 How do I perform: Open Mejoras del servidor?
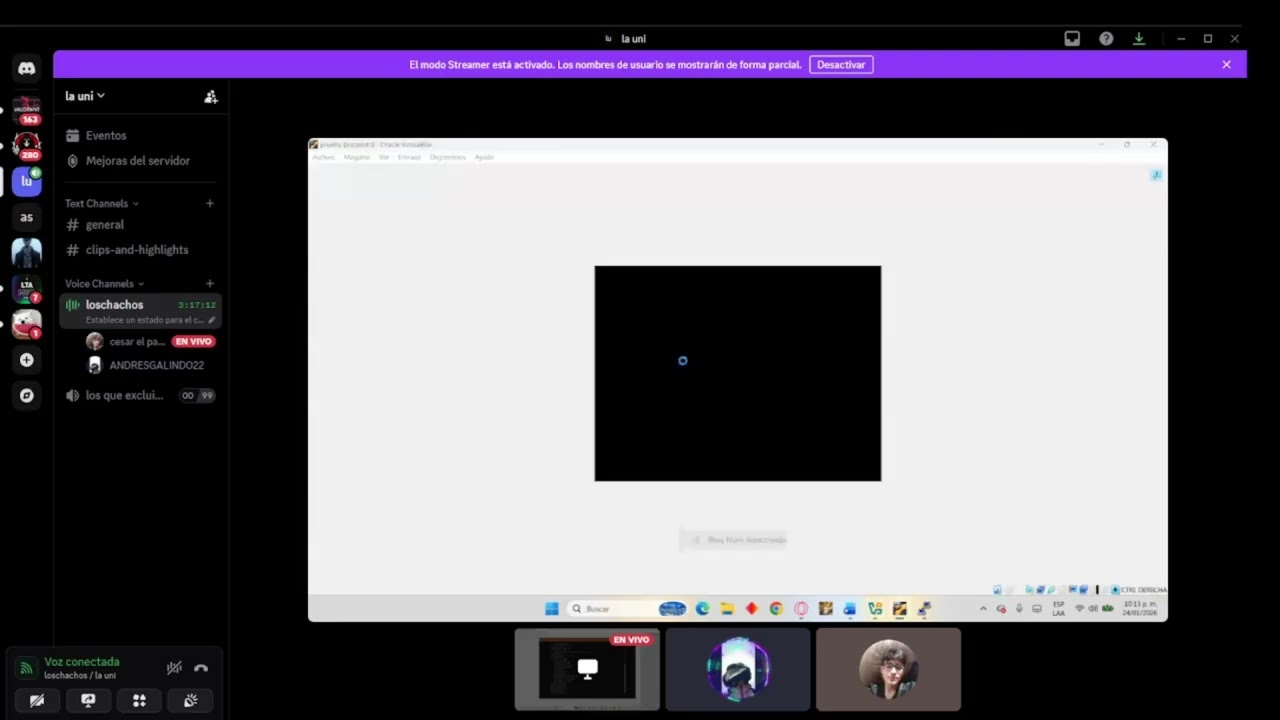pyautogui.click(x=140, y=161)
